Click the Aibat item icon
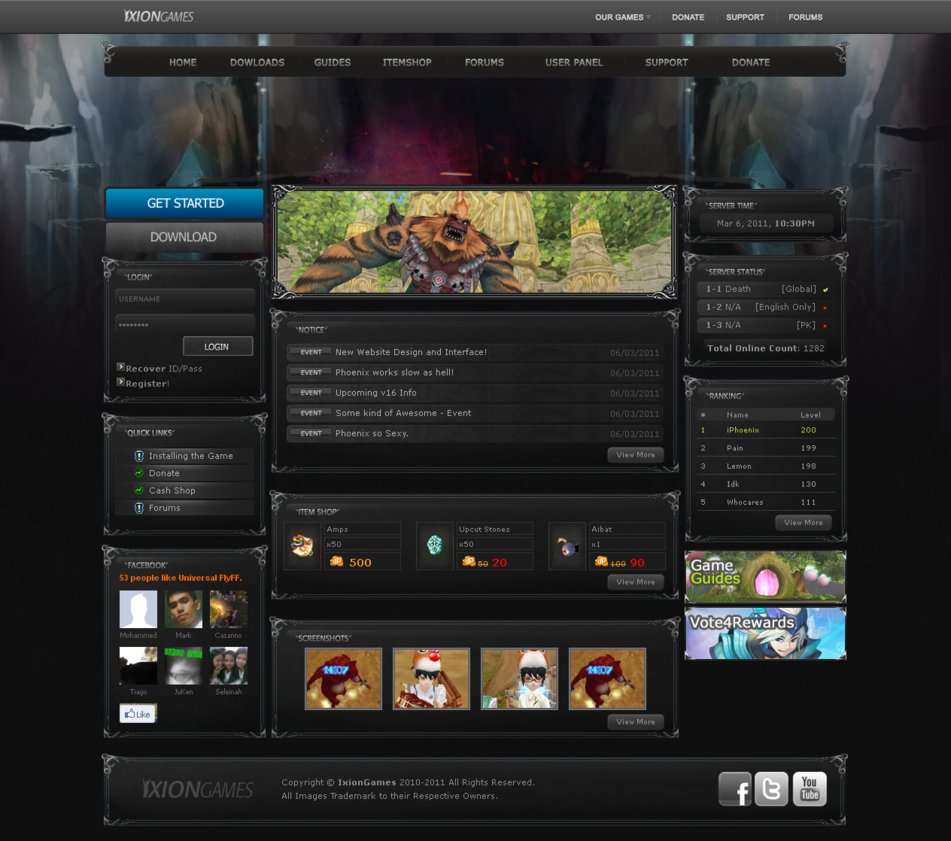Viewport: 951px width, 841px height. (x=566, y=546)
